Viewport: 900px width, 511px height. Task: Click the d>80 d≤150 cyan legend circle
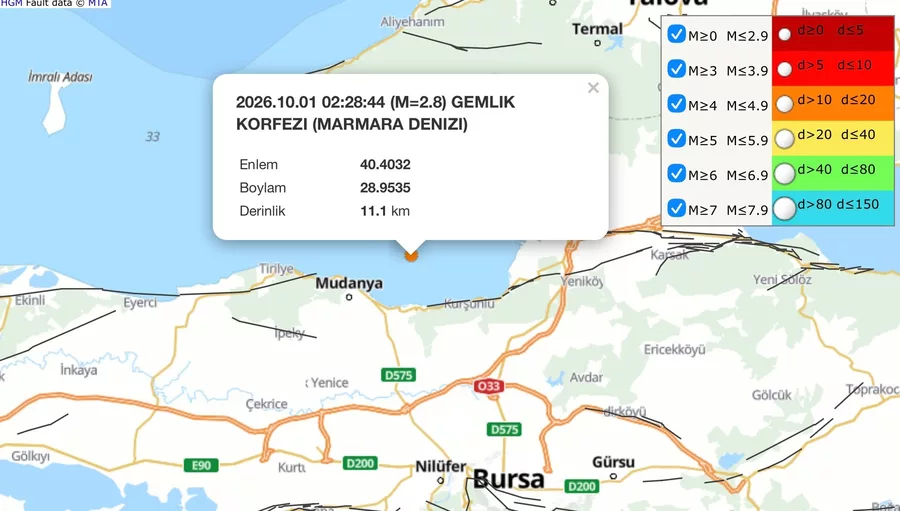[785, 208]
